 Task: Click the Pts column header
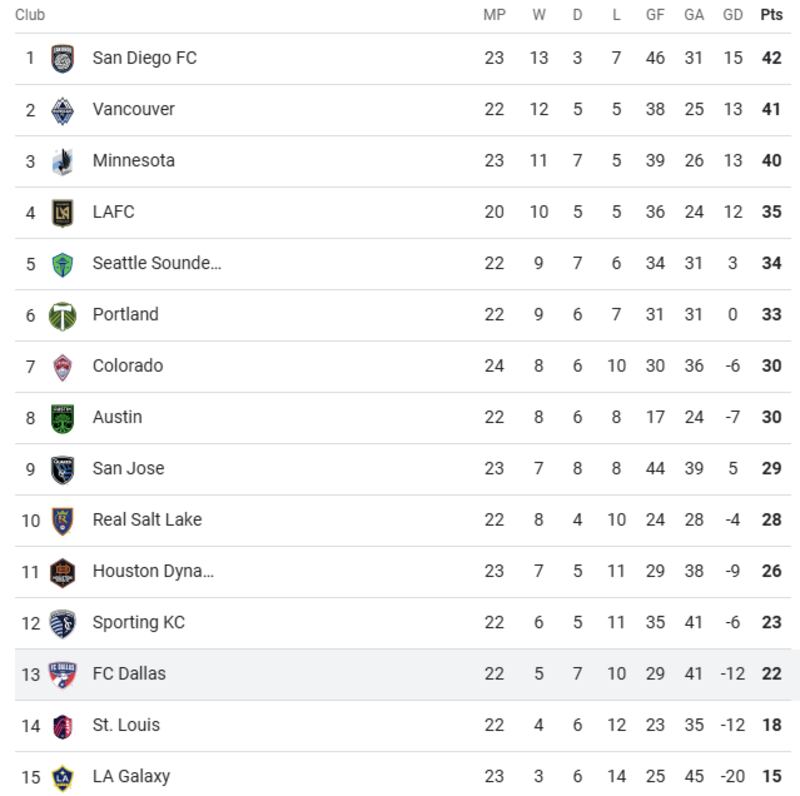coord(771,15)
